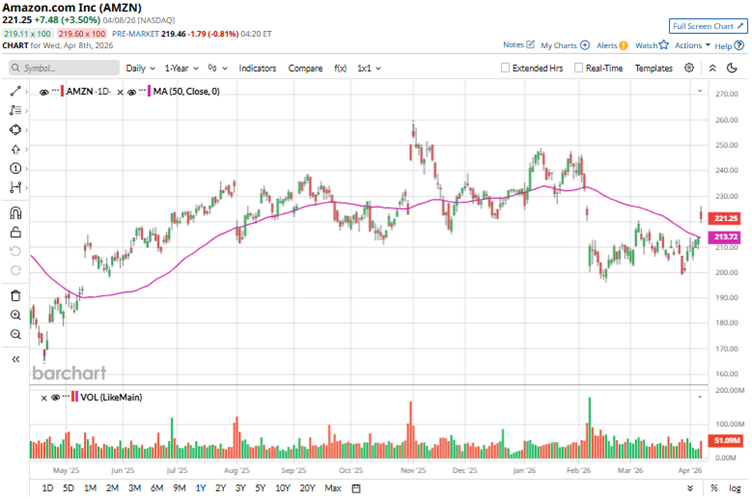Click the AMZN red color swatch in legend

62,91
